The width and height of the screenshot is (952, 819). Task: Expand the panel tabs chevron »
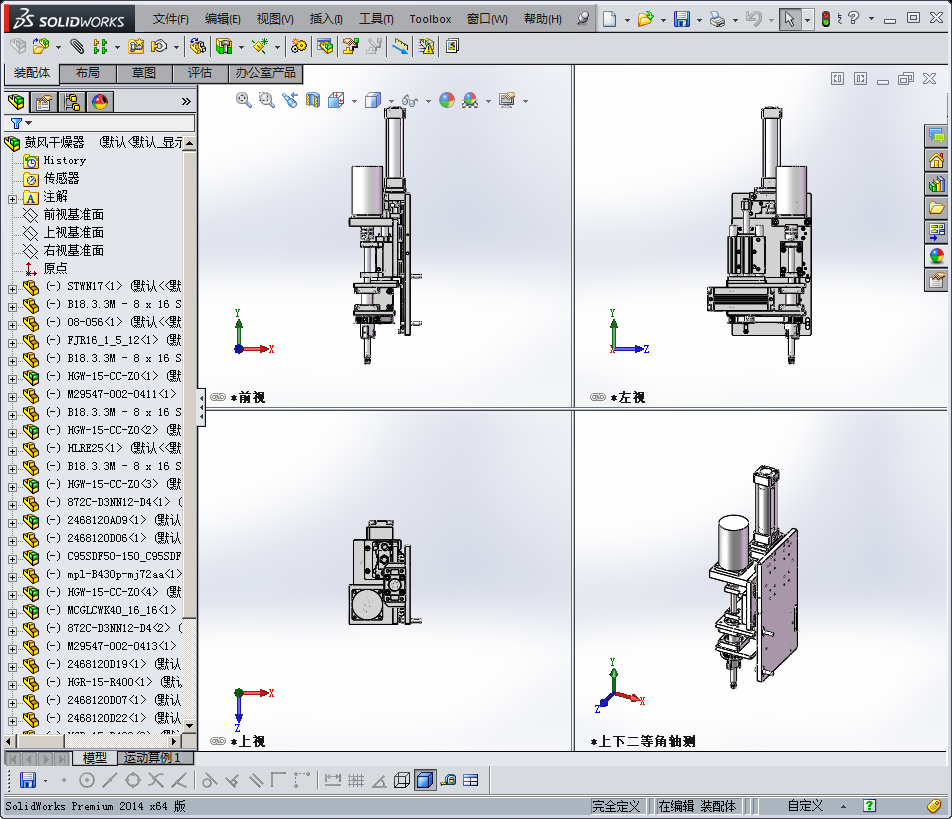186,101
